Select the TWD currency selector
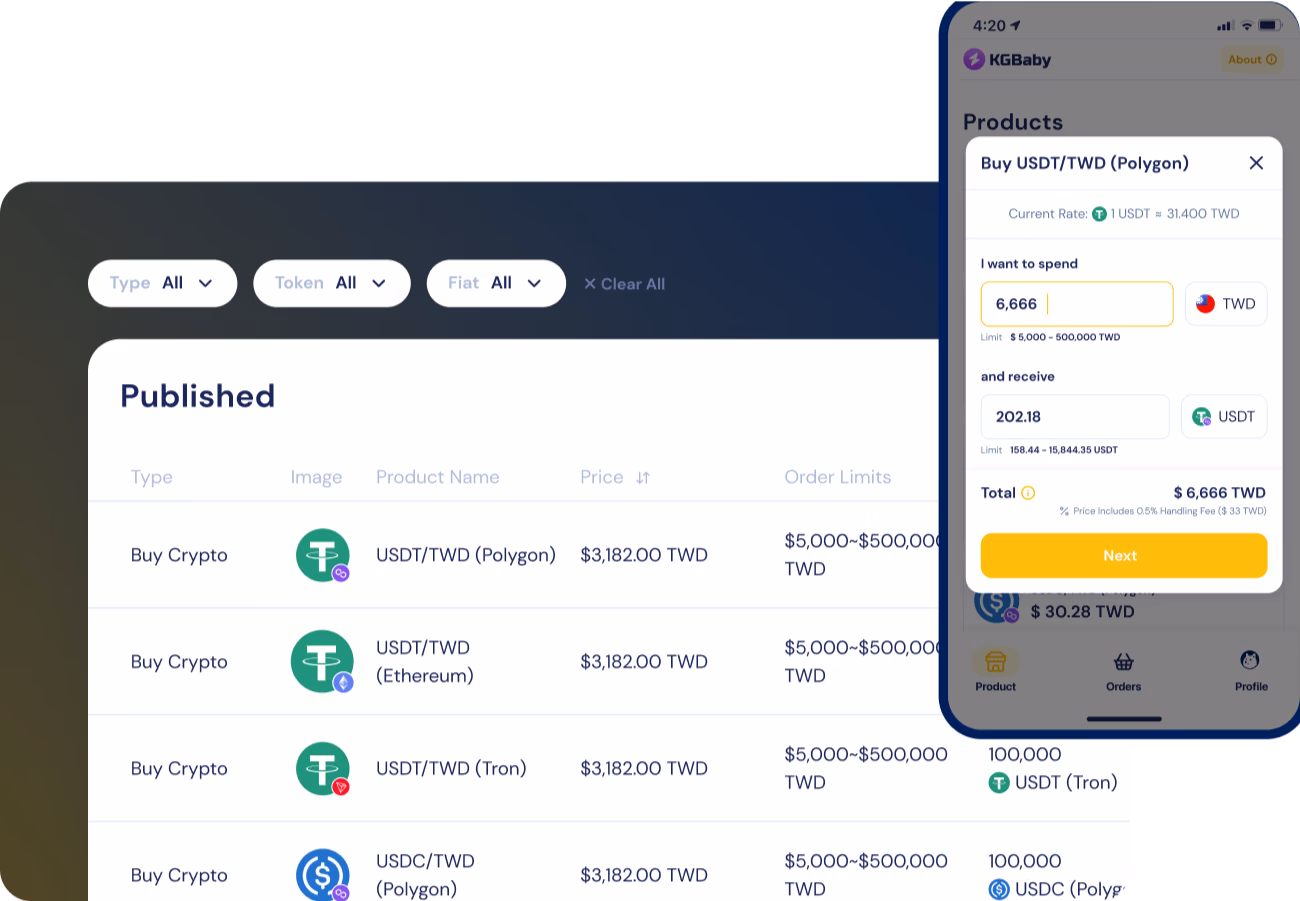The height and width of the screenshot is (901, 1300). pyautogui.click(x=1225, y=304)
